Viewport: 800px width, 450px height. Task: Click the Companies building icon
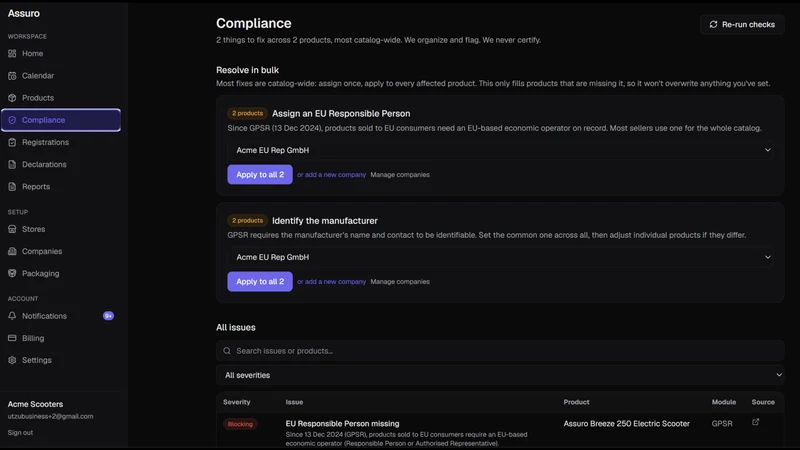pyautogui.click(x=12, y=251)
